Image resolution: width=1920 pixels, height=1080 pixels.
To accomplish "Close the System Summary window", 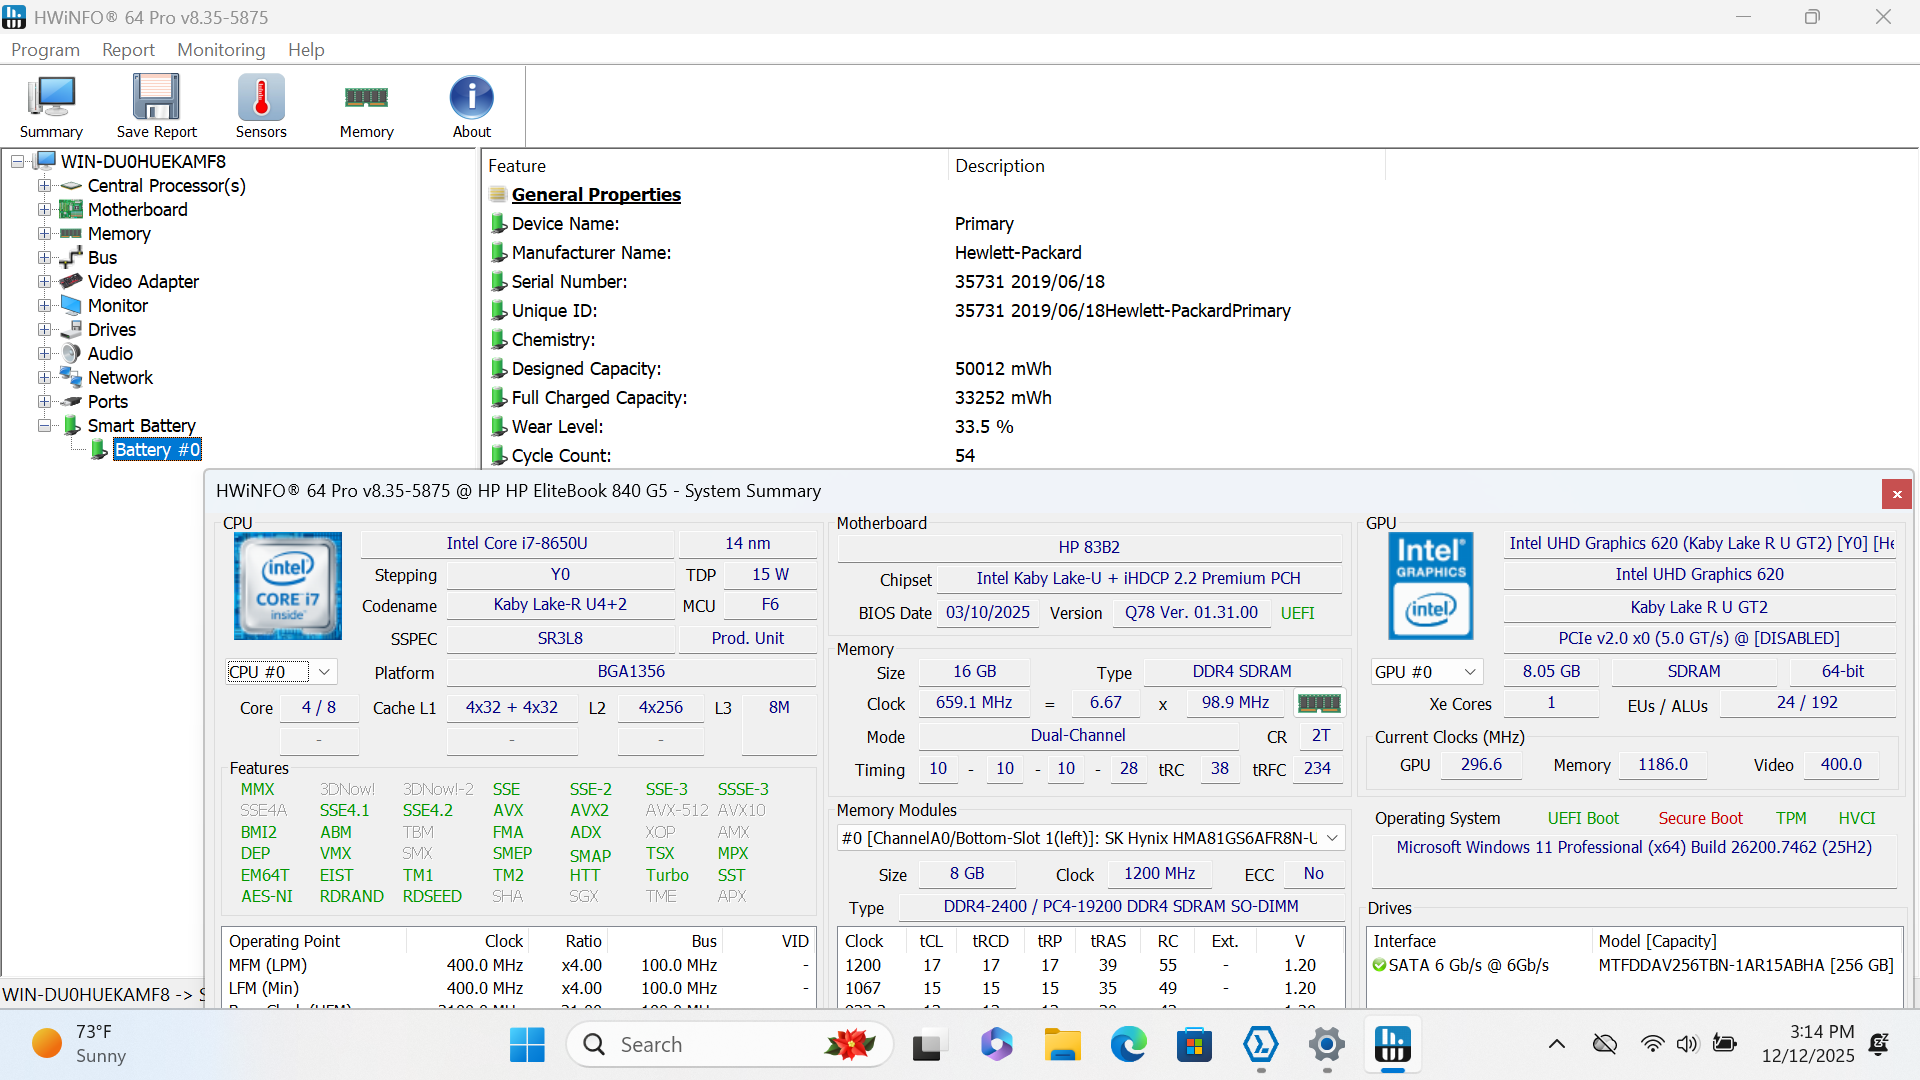I will 1896,494.
